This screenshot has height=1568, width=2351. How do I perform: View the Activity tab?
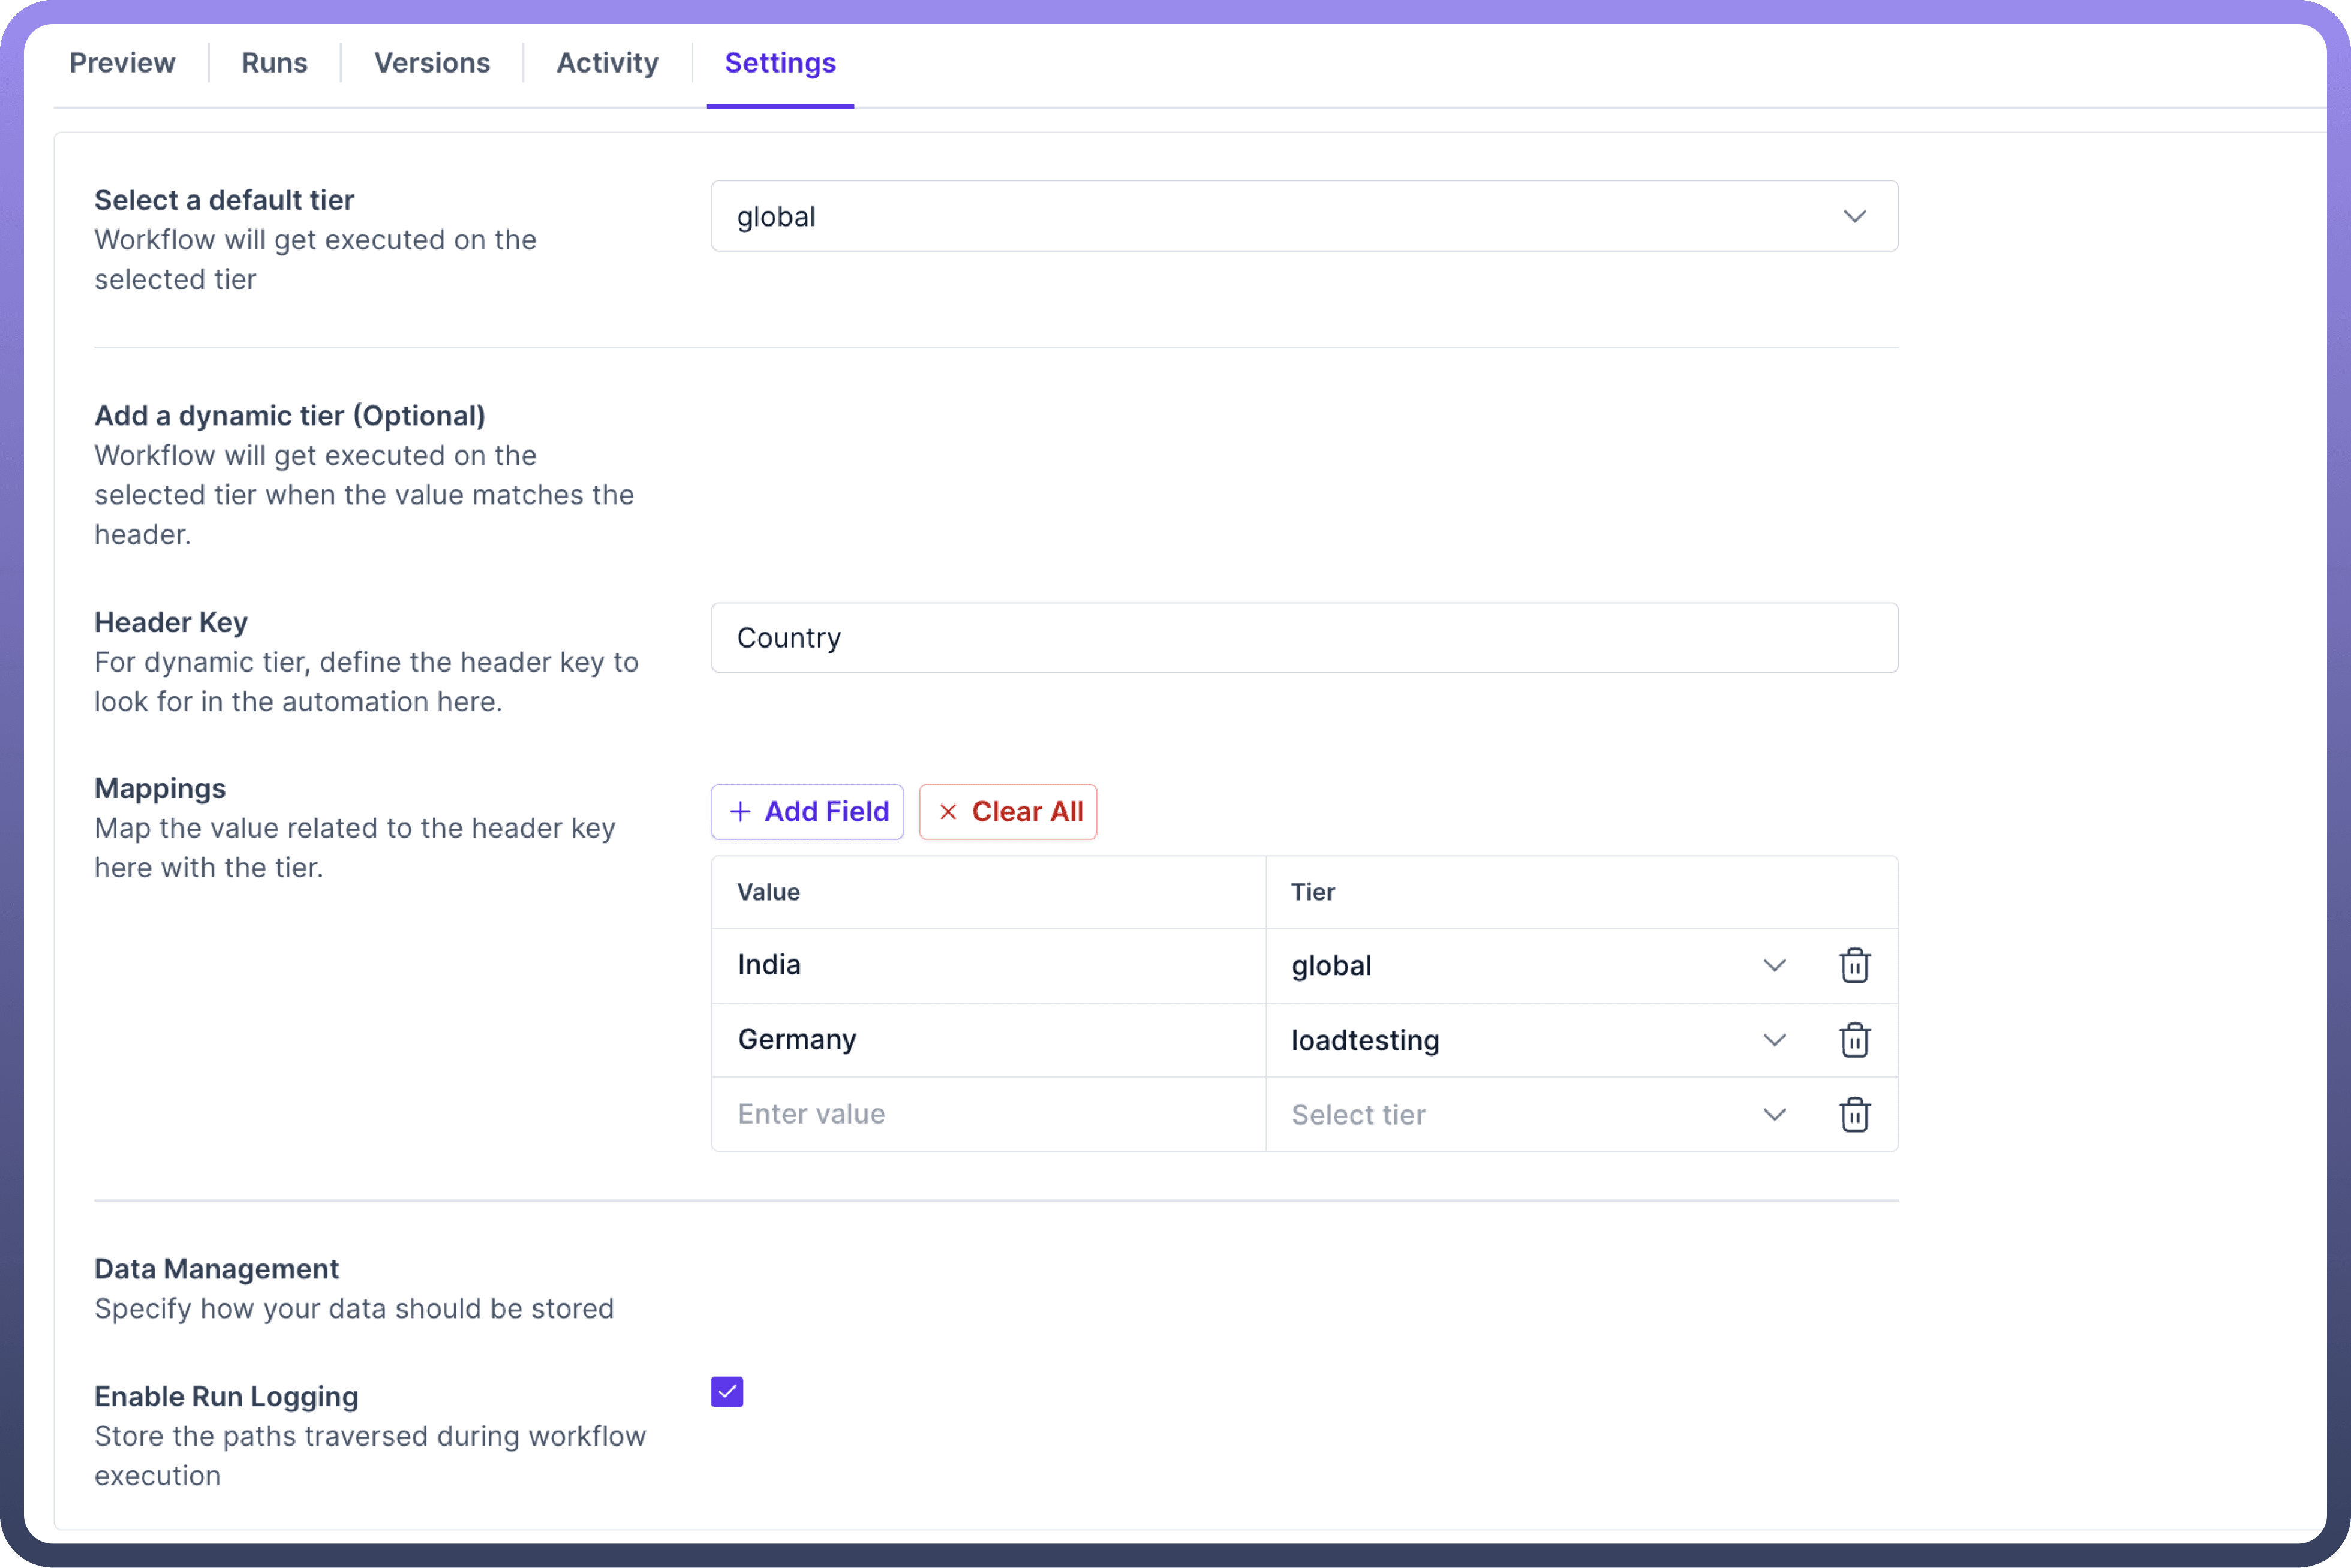pyautogui.click(x=607, y=63)
